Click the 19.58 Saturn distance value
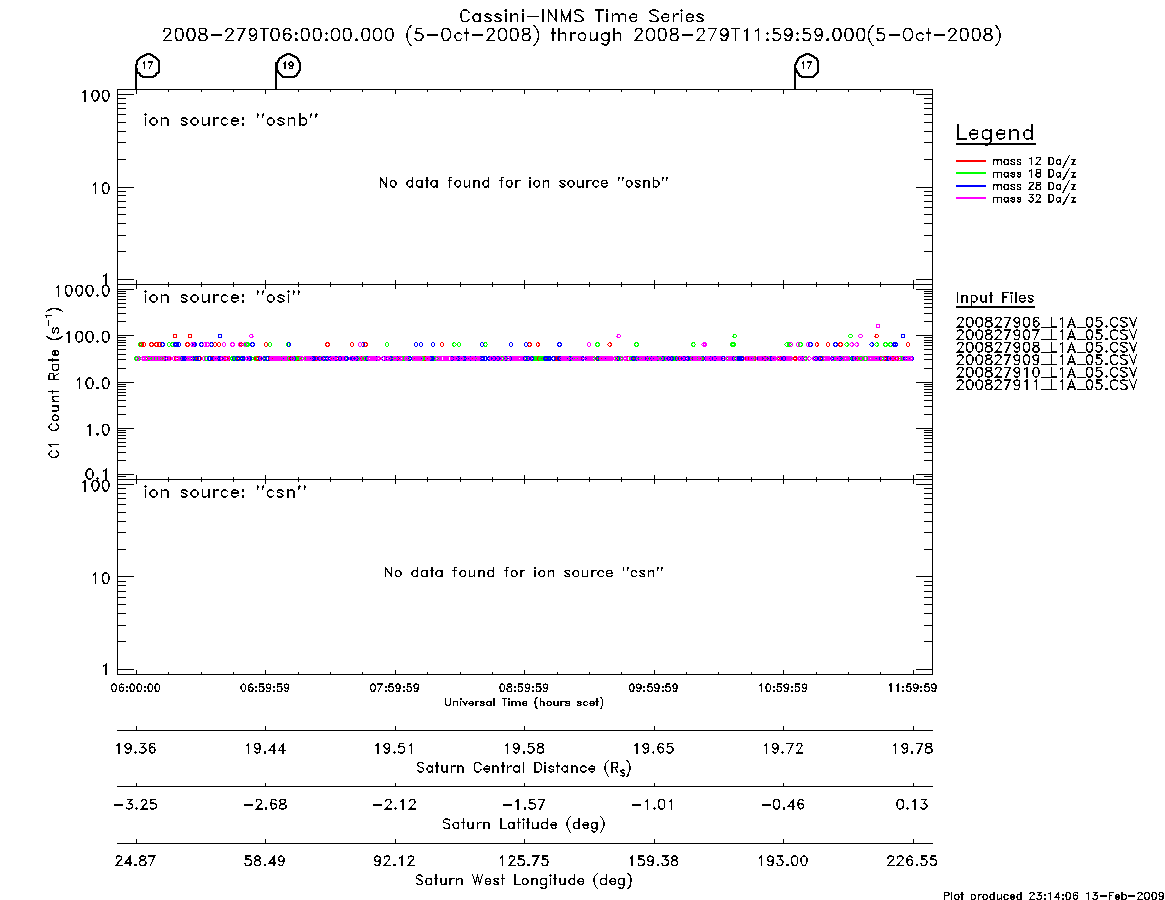 (524, 748)
